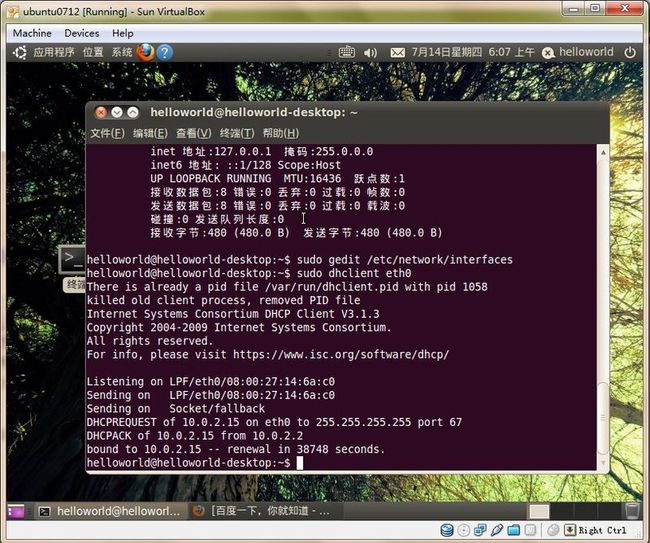Open the 文件(F) menu in terminal
The width and height of the screenshot is (650, 543).
click(107, 133)
